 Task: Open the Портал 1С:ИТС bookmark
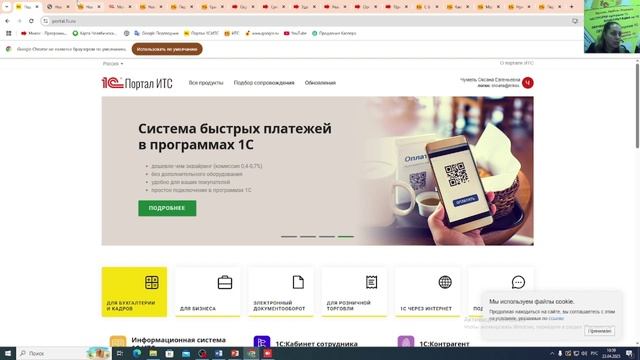click(x=201, y=33)
